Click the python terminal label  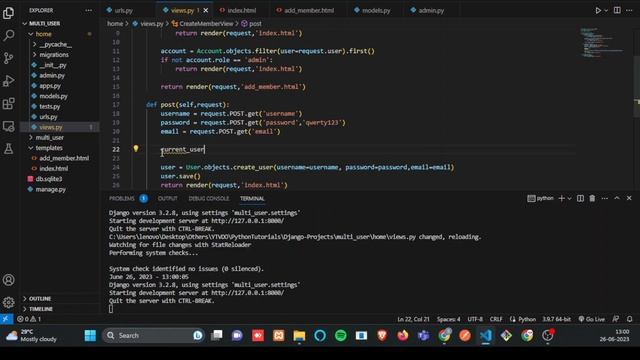(x=541, y=198)
